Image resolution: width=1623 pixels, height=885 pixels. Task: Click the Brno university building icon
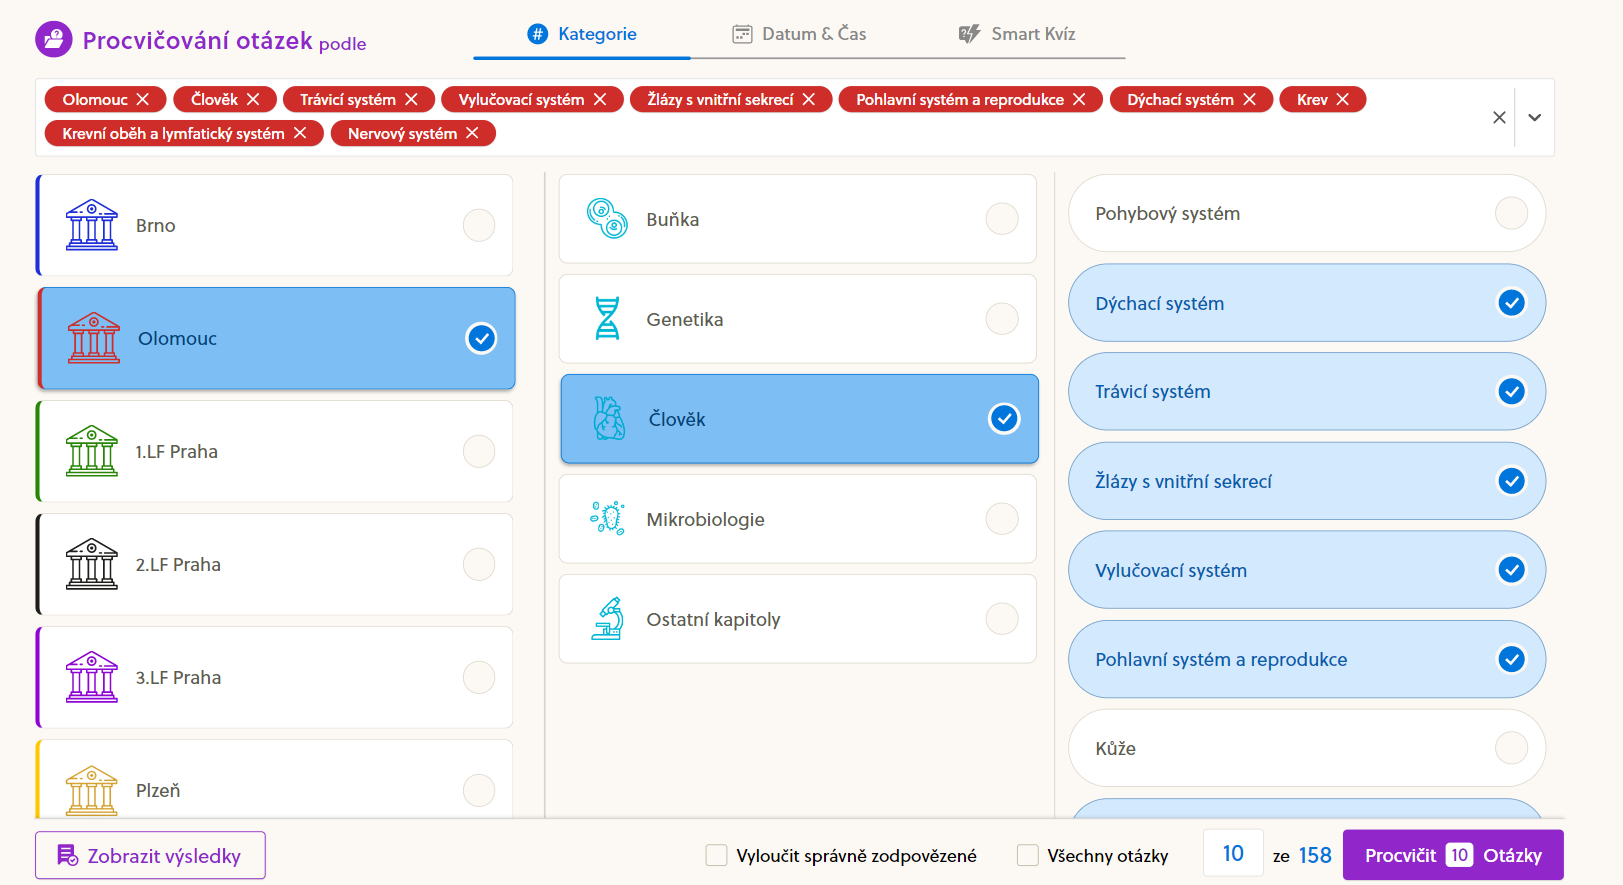(91, 225)
